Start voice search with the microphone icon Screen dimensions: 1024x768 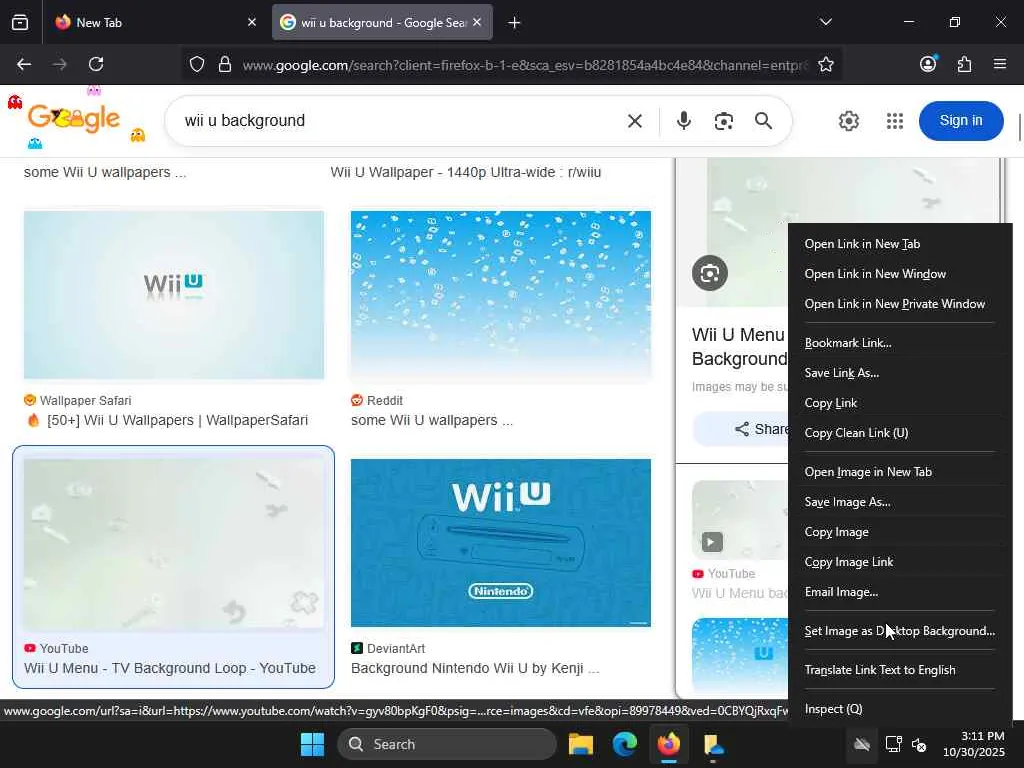point(684,121)
